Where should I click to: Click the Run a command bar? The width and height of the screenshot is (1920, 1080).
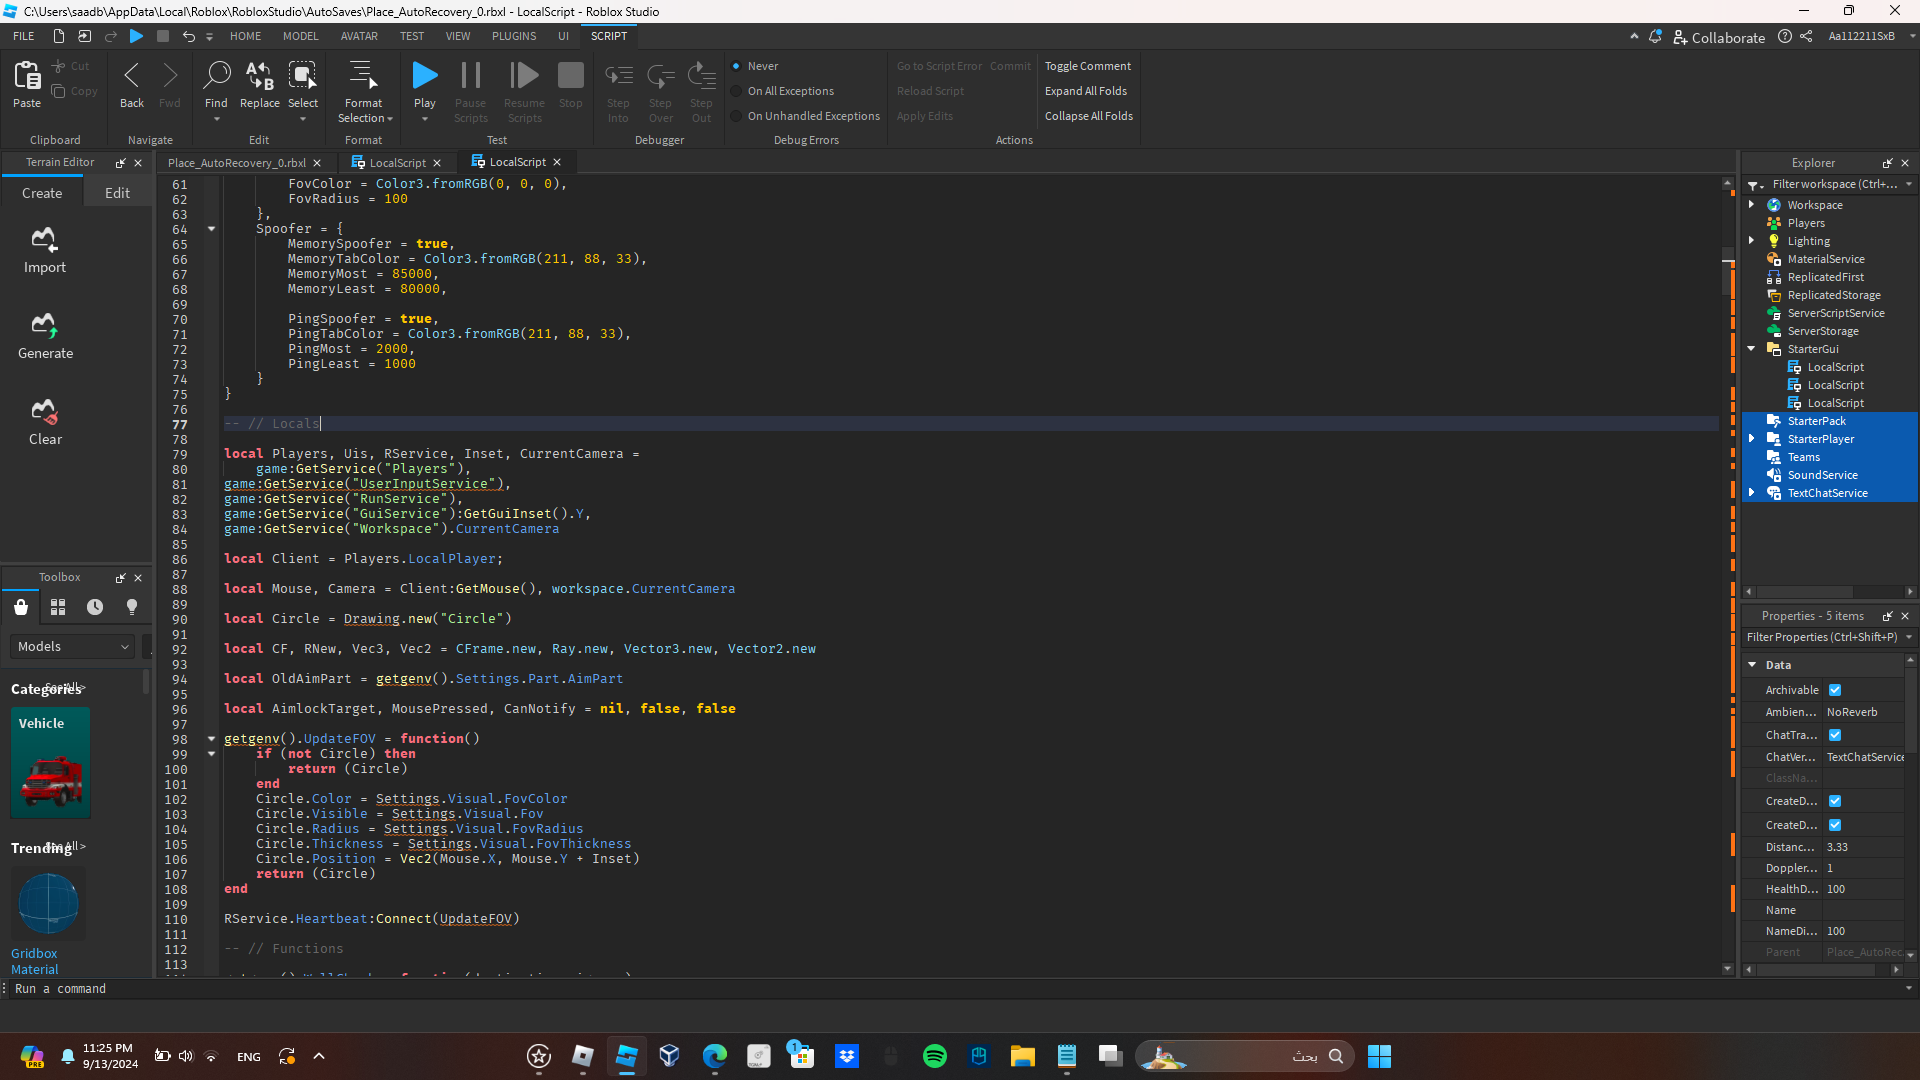point(955,989)
